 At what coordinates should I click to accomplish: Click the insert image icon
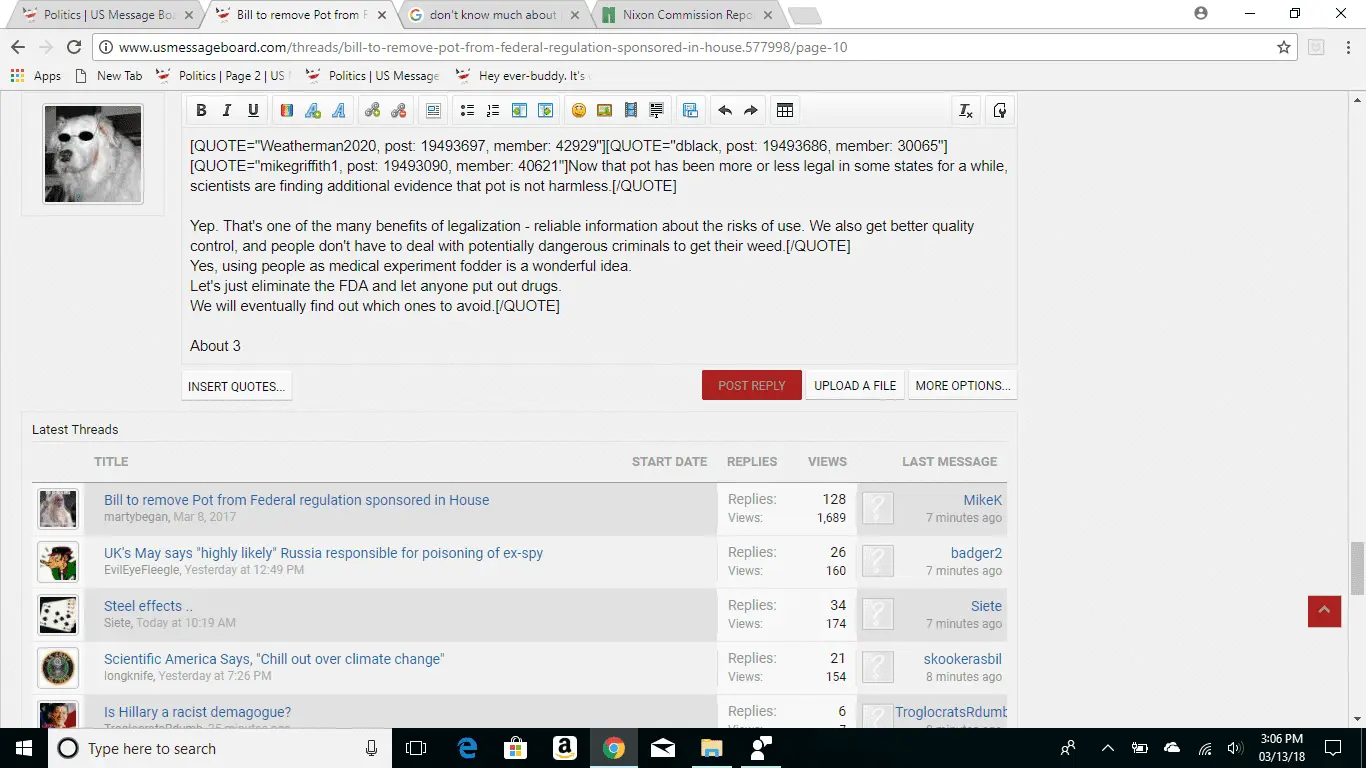(x=604, y=111)
